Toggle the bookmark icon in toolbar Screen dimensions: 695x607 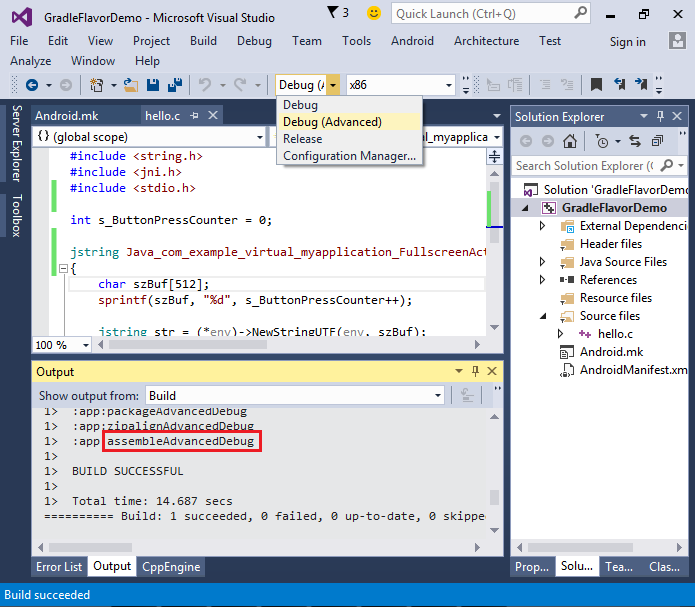[596, 84]
